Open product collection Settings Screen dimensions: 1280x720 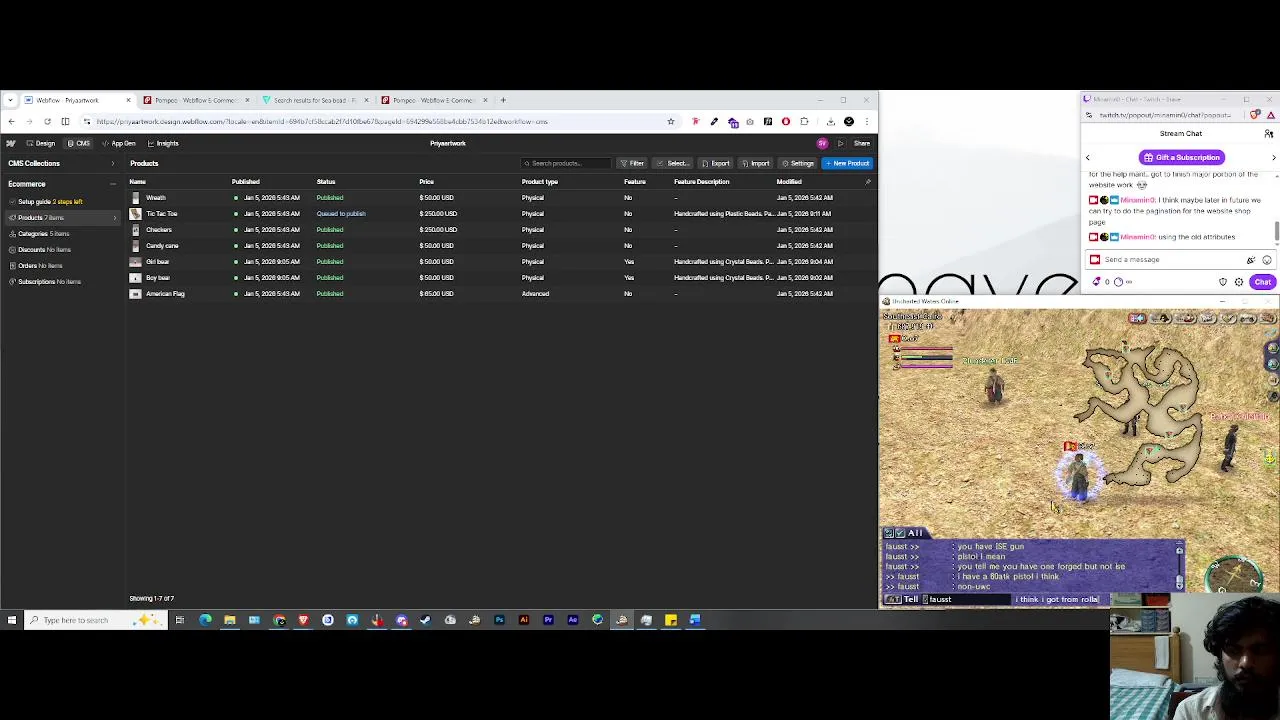[798, 163]
